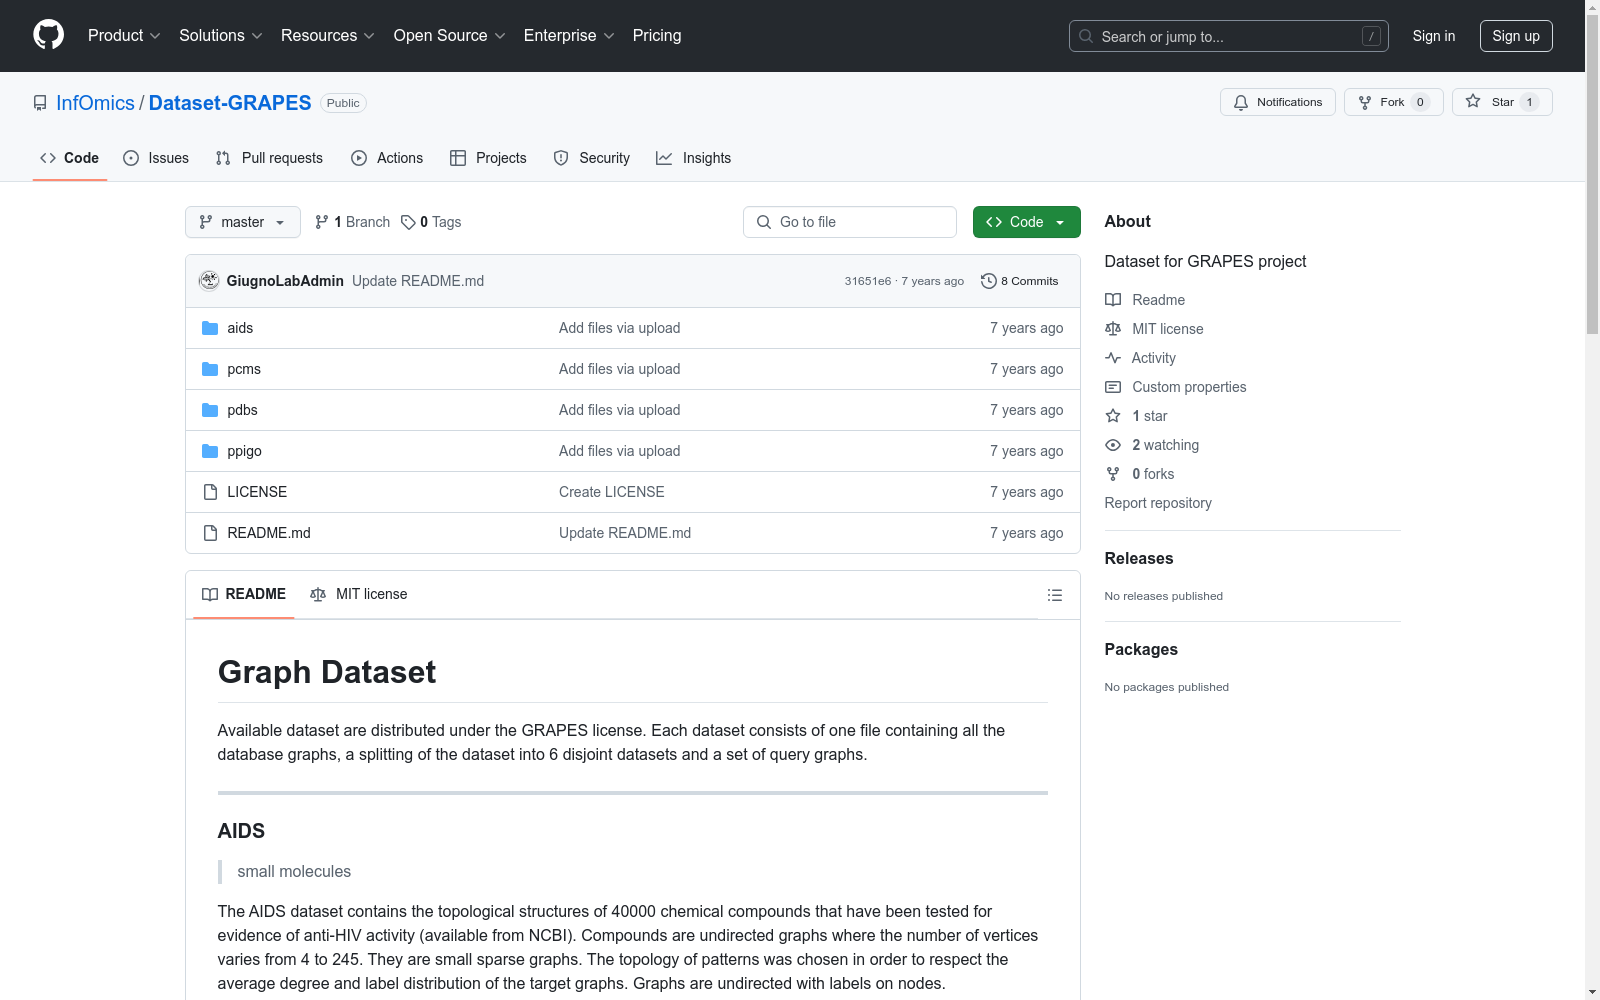Open the README outline list icon
Image resolution: width=1600 pixels, height=1000 pixels.
coord(1054,595)
